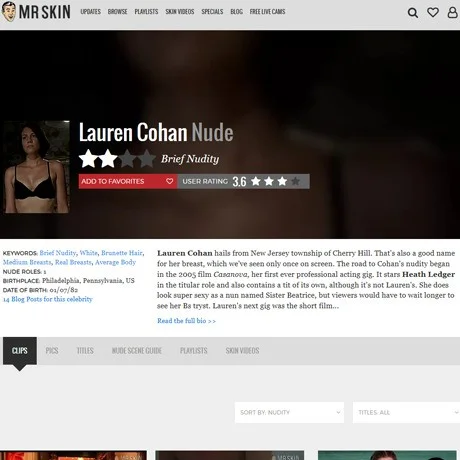The image size is (460, 460).
Task: Click the Average Body keyword link
Action: [x=115, y=262]
